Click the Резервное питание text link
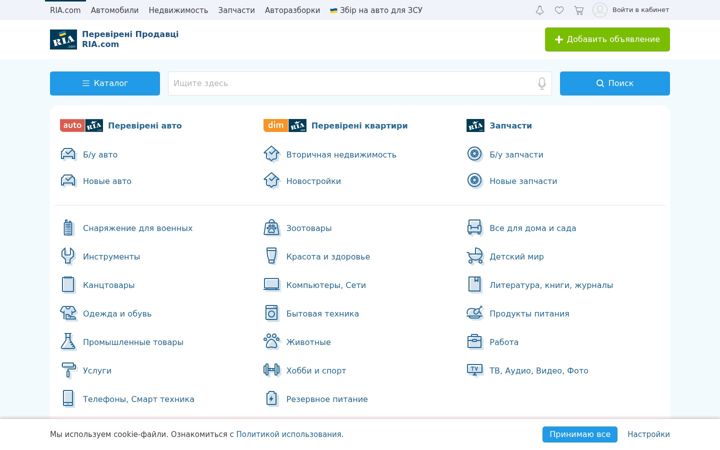Viewport: 720px width, 450px height. point(326,399)
